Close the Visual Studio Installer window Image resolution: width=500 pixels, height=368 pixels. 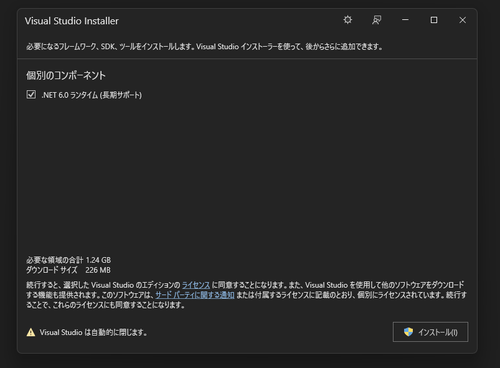pos(463,20)
